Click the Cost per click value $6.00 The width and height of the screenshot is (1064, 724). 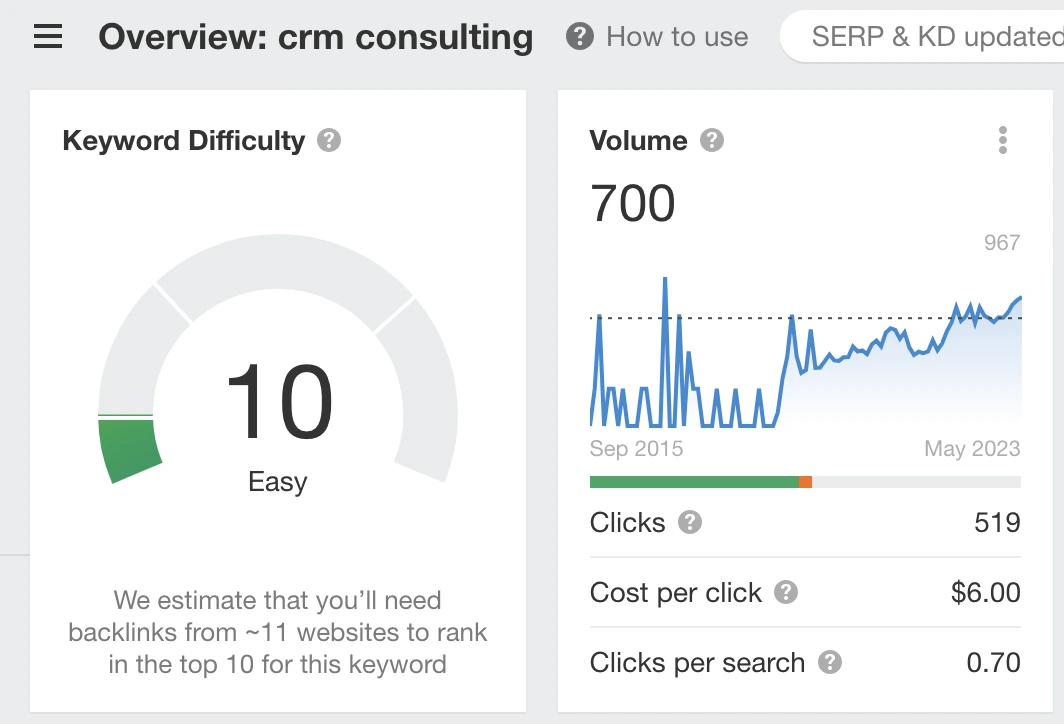click(985, 592)
